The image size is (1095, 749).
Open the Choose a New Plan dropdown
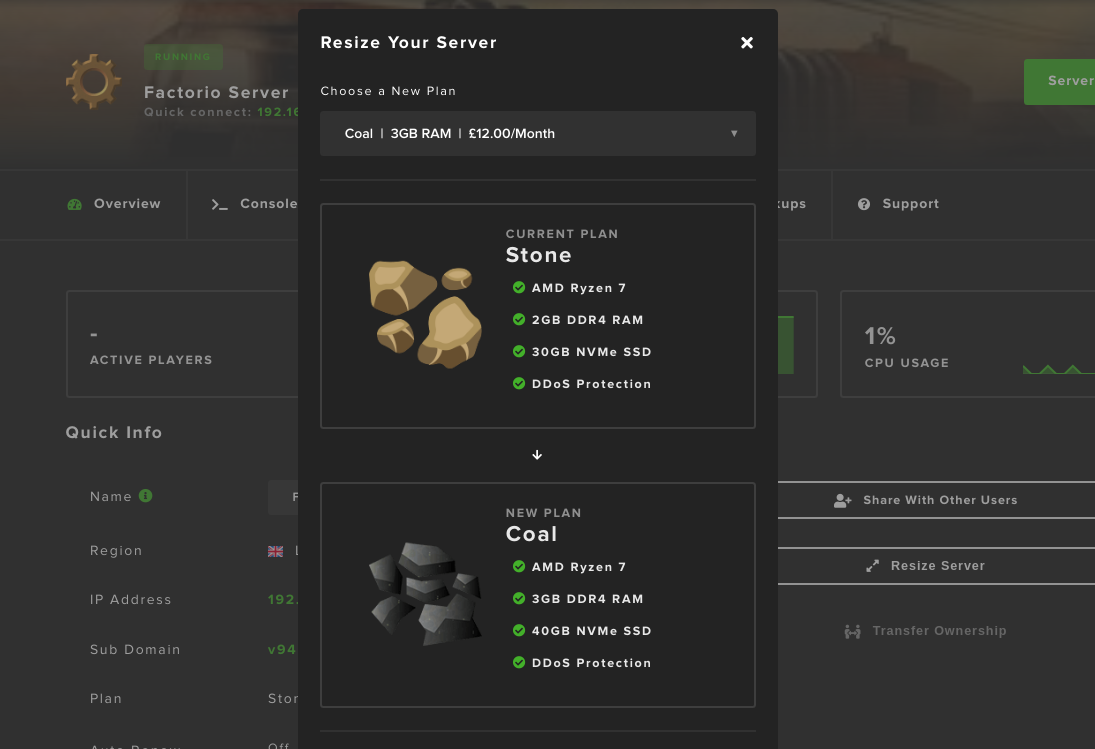538,133
